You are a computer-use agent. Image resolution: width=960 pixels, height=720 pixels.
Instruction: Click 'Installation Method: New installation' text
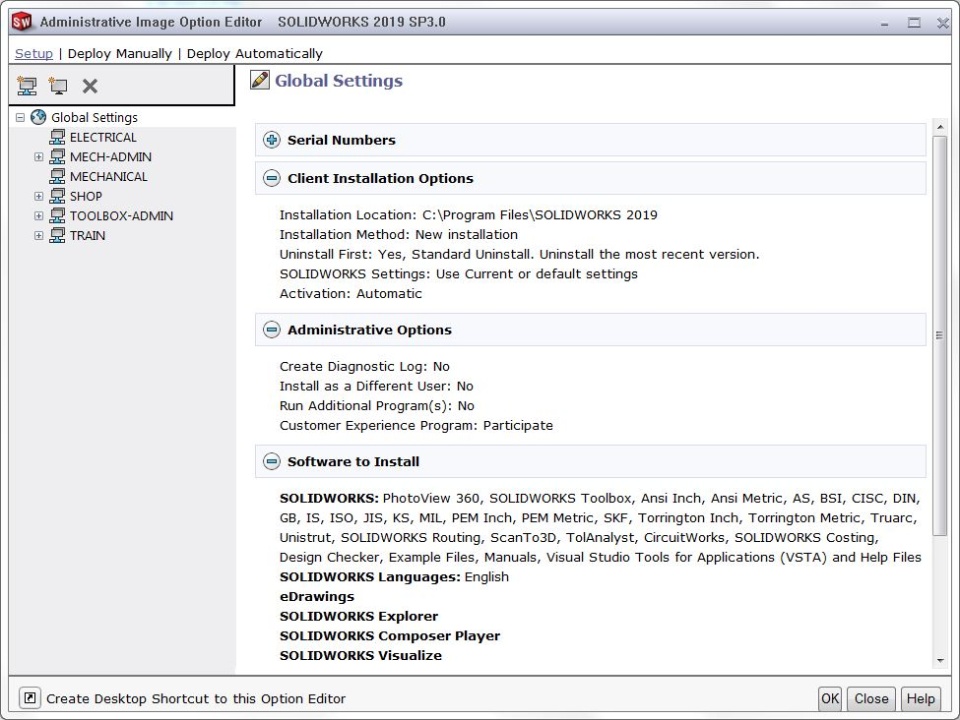(x=399, y=234)
